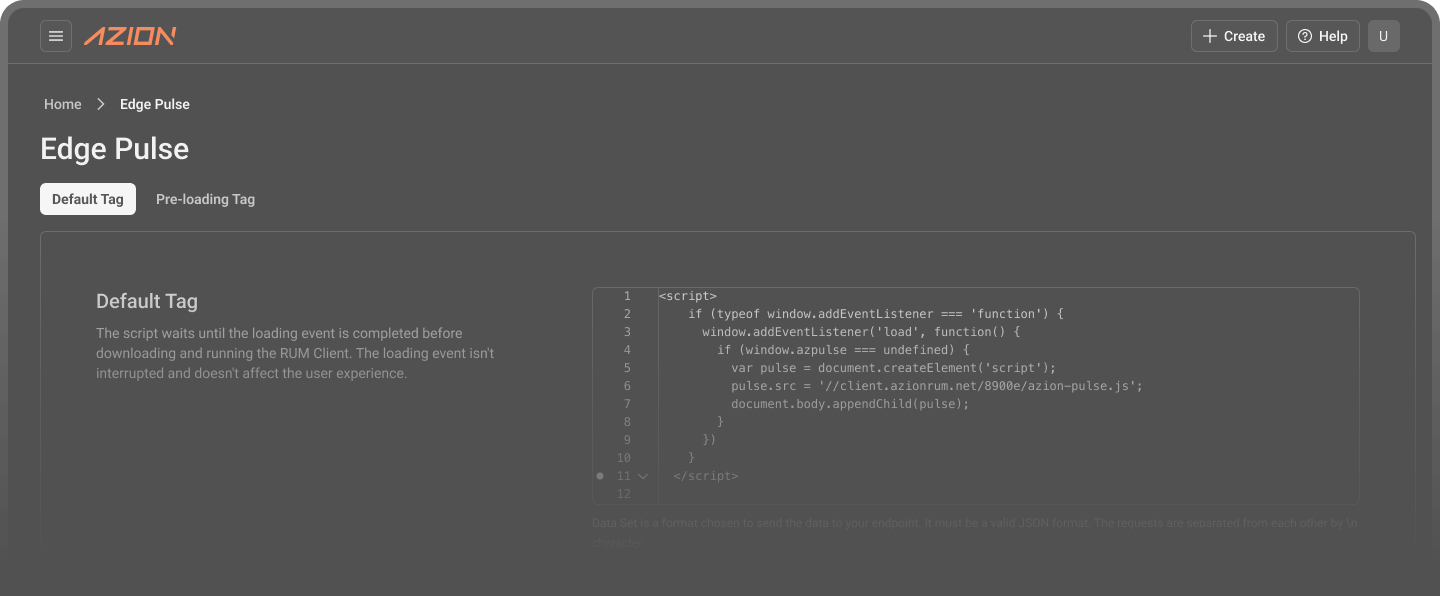
Task: Click the document.body.appendChild(pulse) line
Action: [x=850, y=404]
